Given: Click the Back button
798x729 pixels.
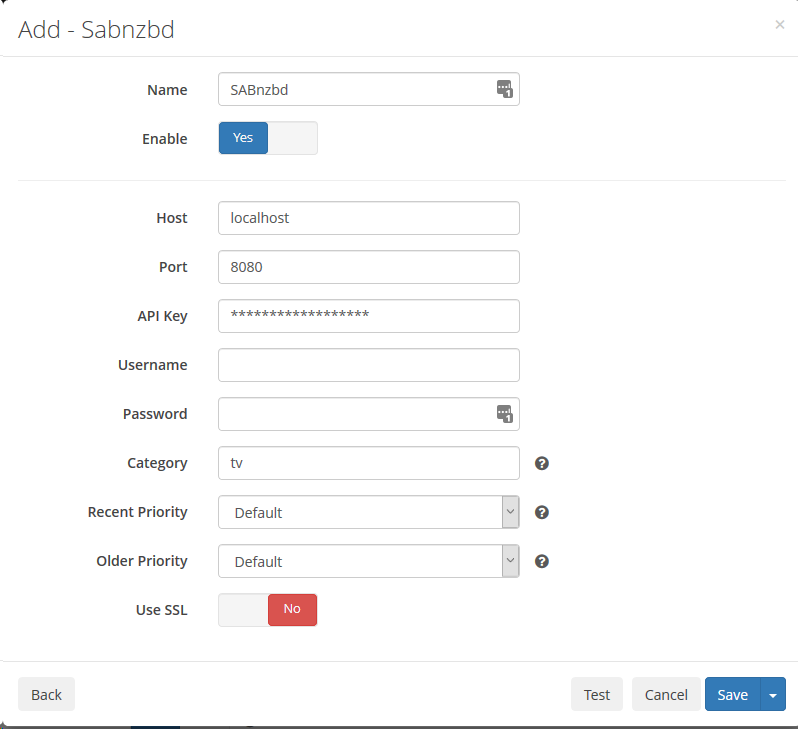Looking at the screenshot, I should pos(46,694).
